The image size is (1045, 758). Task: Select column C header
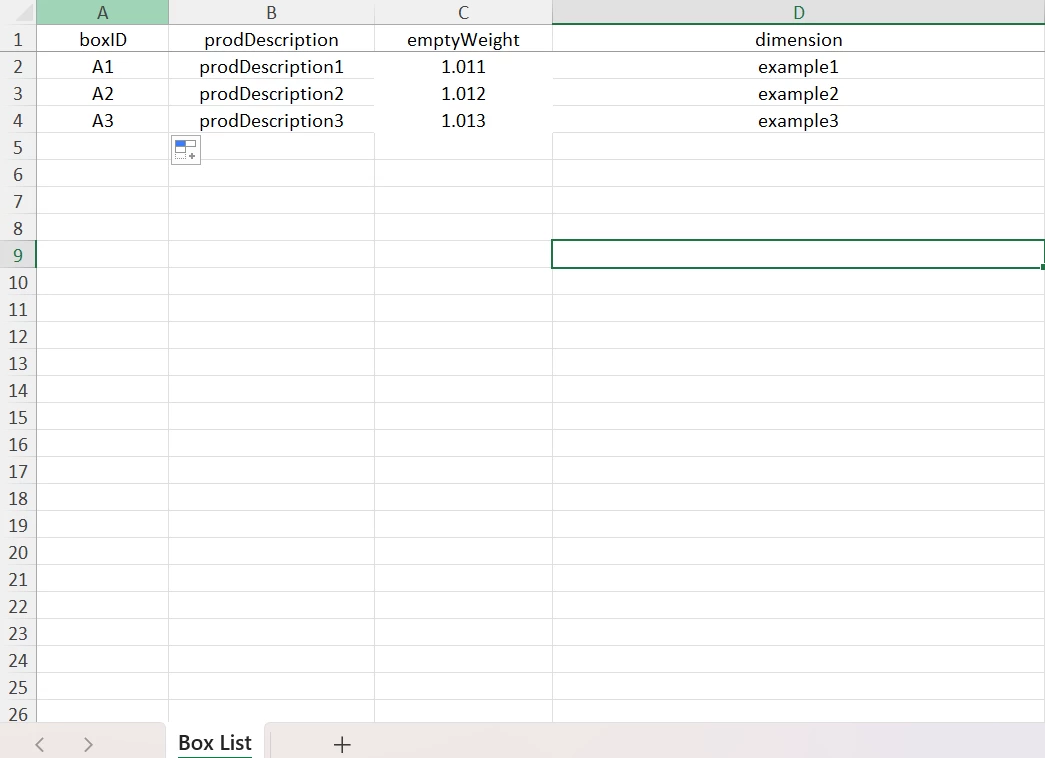463,12
